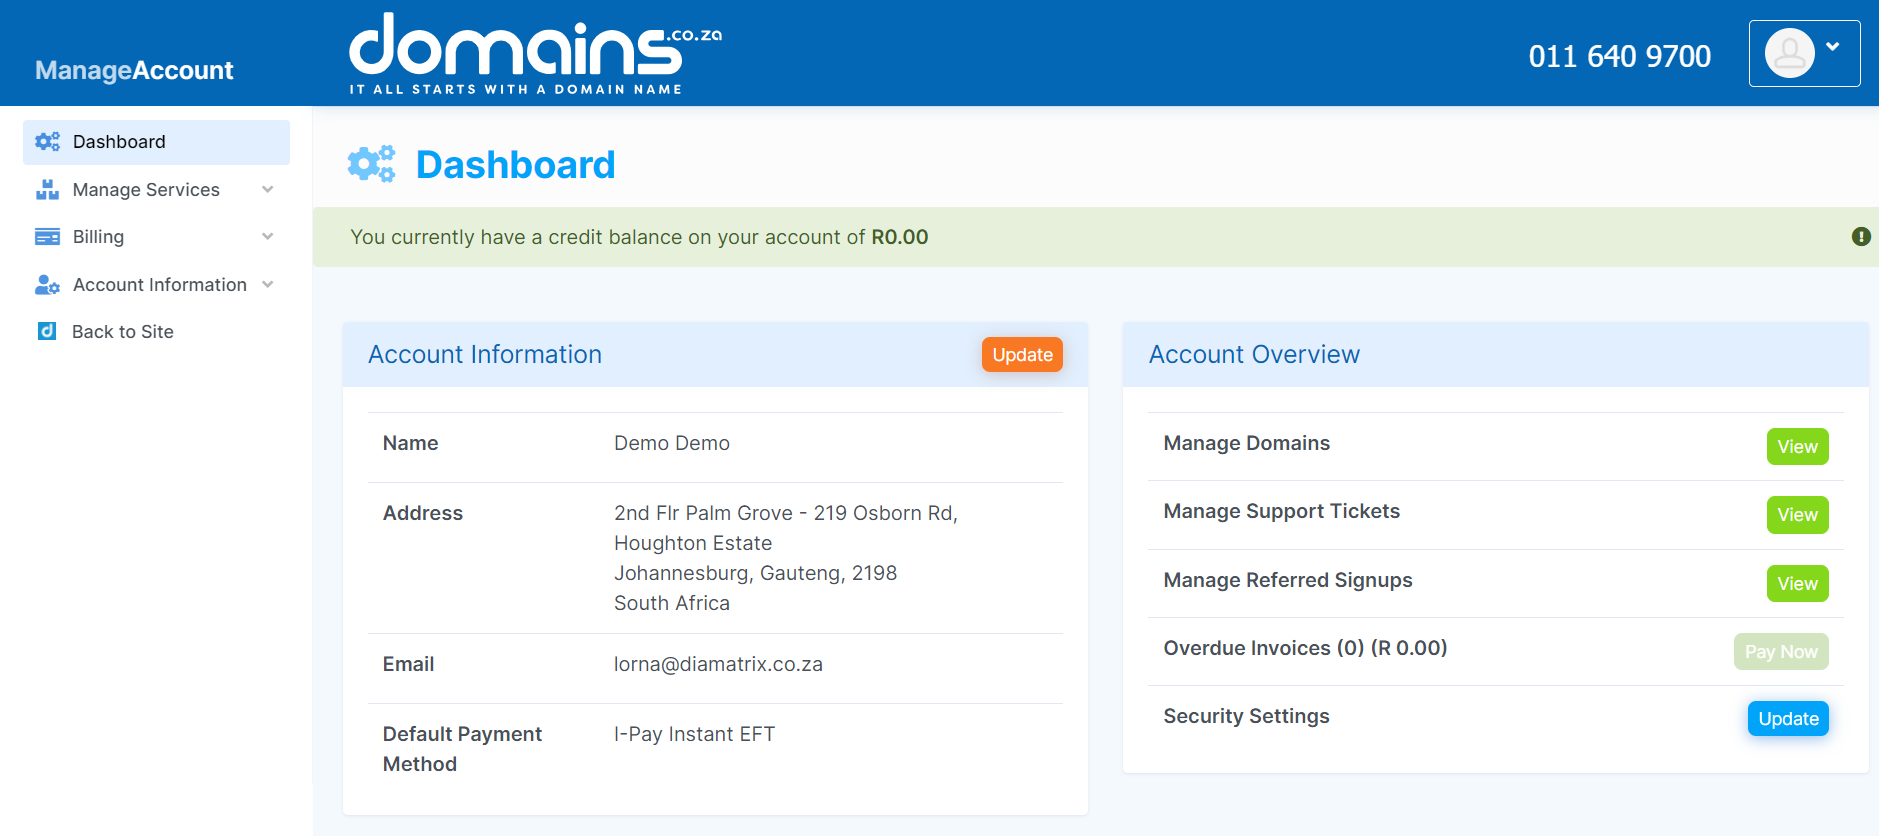Click the Billing credit card icon
1879x836 pixels.
tap(47, 237)
